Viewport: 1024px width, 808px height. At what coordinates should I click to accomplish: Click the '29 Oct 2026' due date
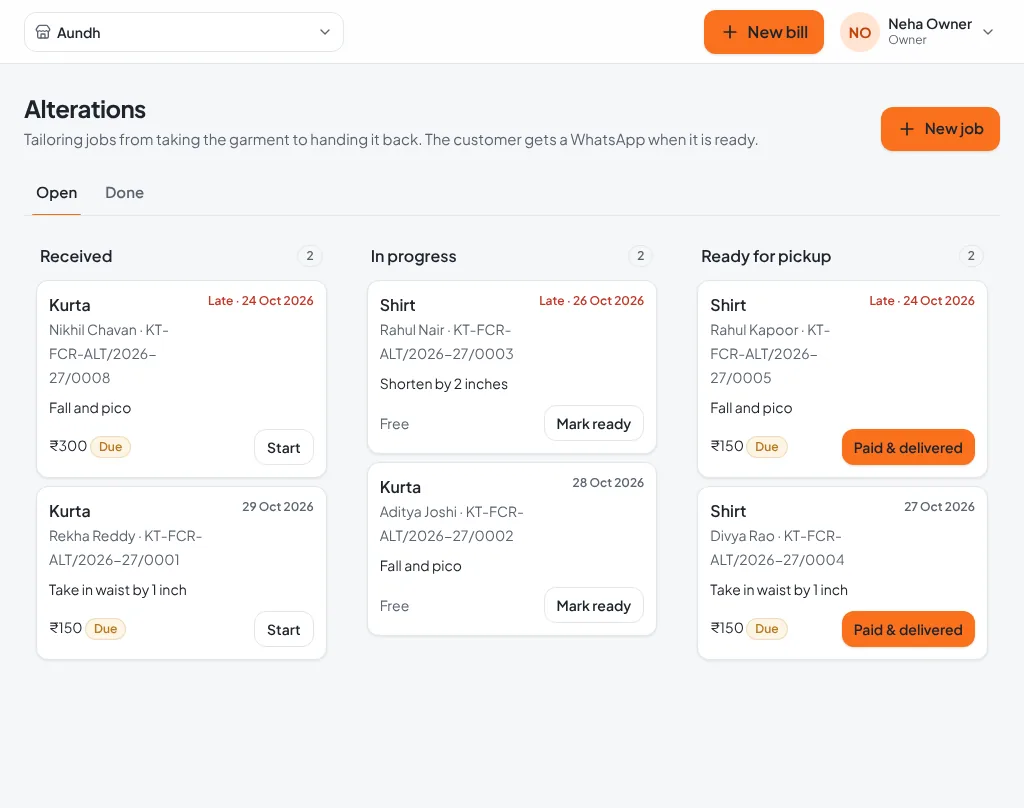(x=278, y=507)
